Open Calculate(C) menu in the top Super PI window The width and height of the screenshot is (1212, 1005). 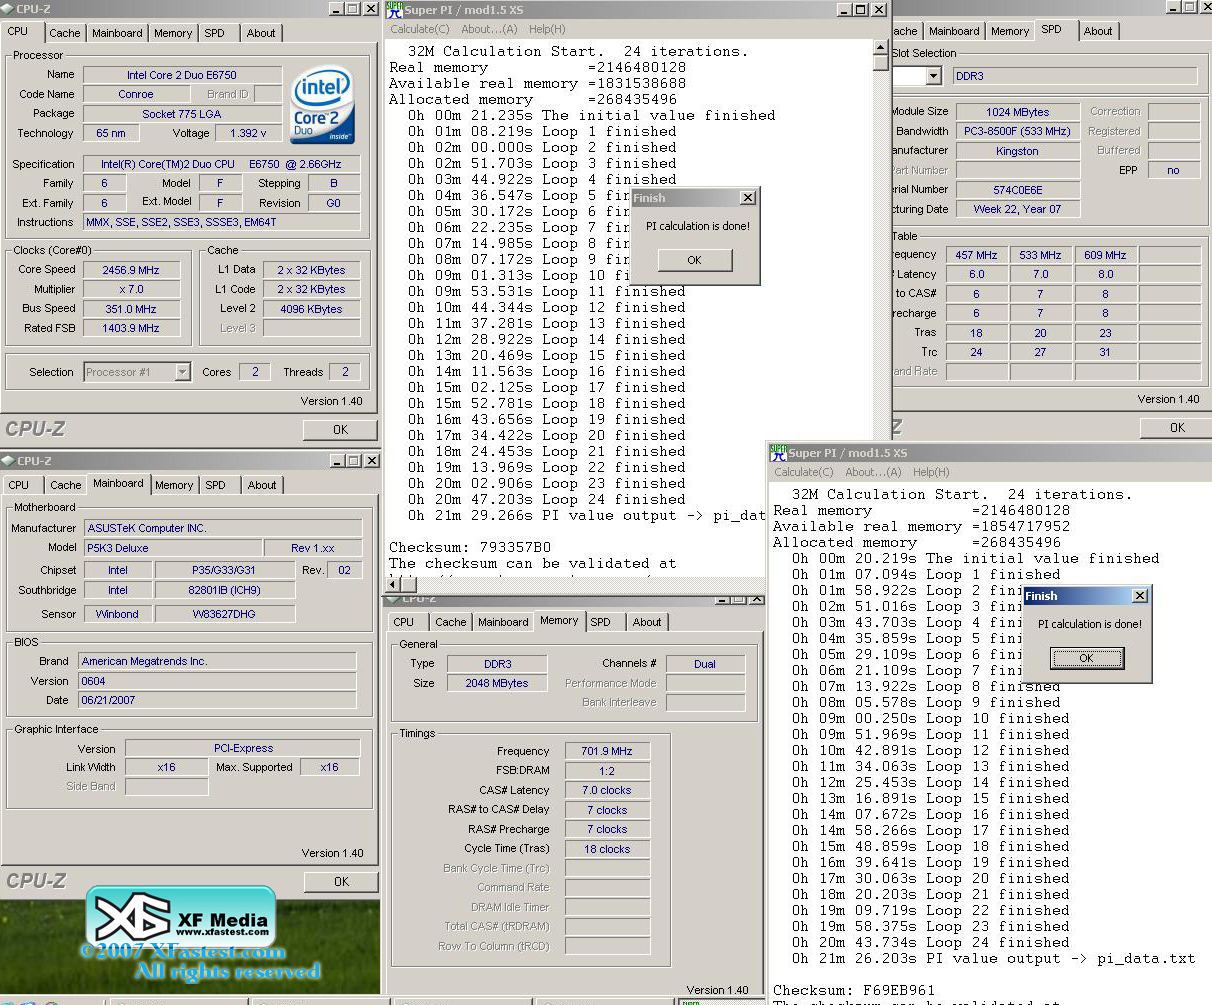(419, 29)
